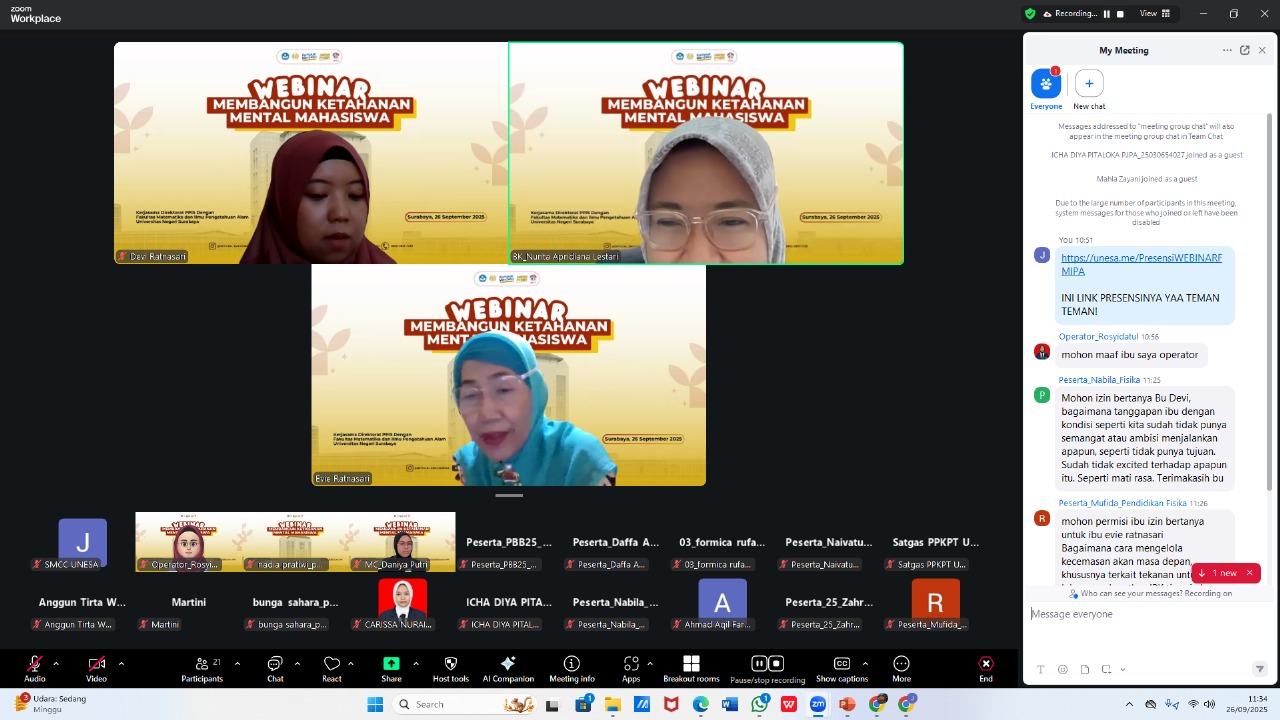Open emoji picker in chat composer
Viewport: 1280px width, 720px height.
[x=1062, y=669]
